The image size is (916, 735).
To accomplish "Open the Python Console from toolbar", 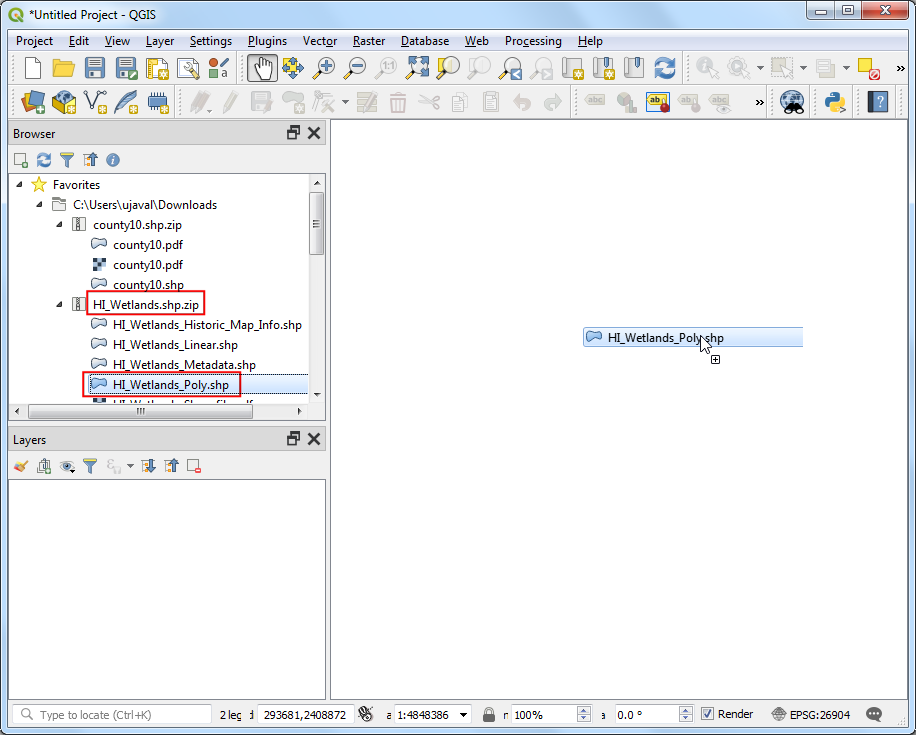I will tap(834, 101).
